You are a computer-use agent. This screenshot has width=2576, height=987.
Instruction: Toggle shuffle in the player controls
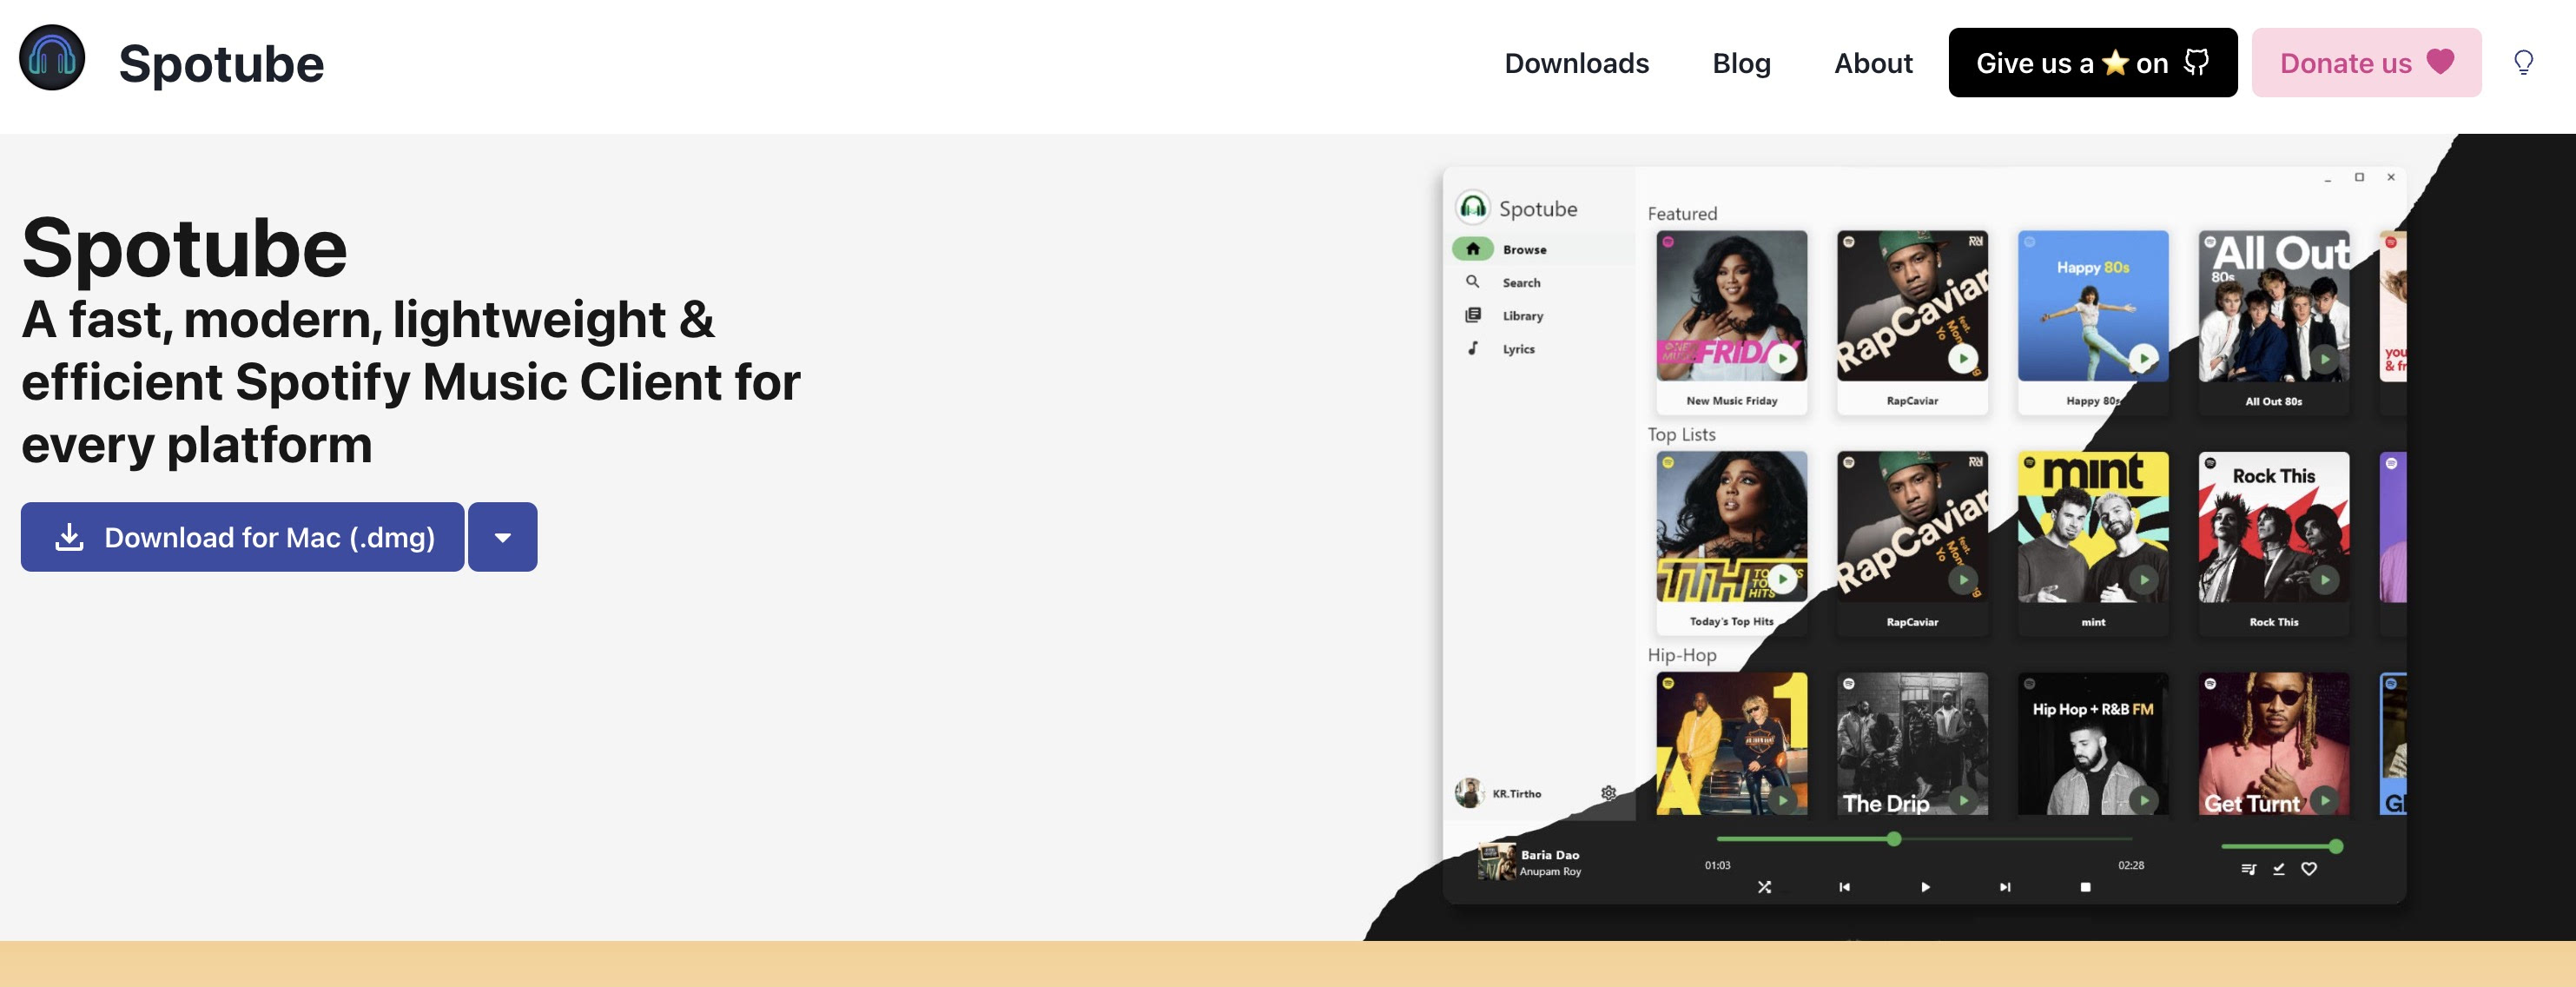pyautogui.click(x=1764, y=887)
